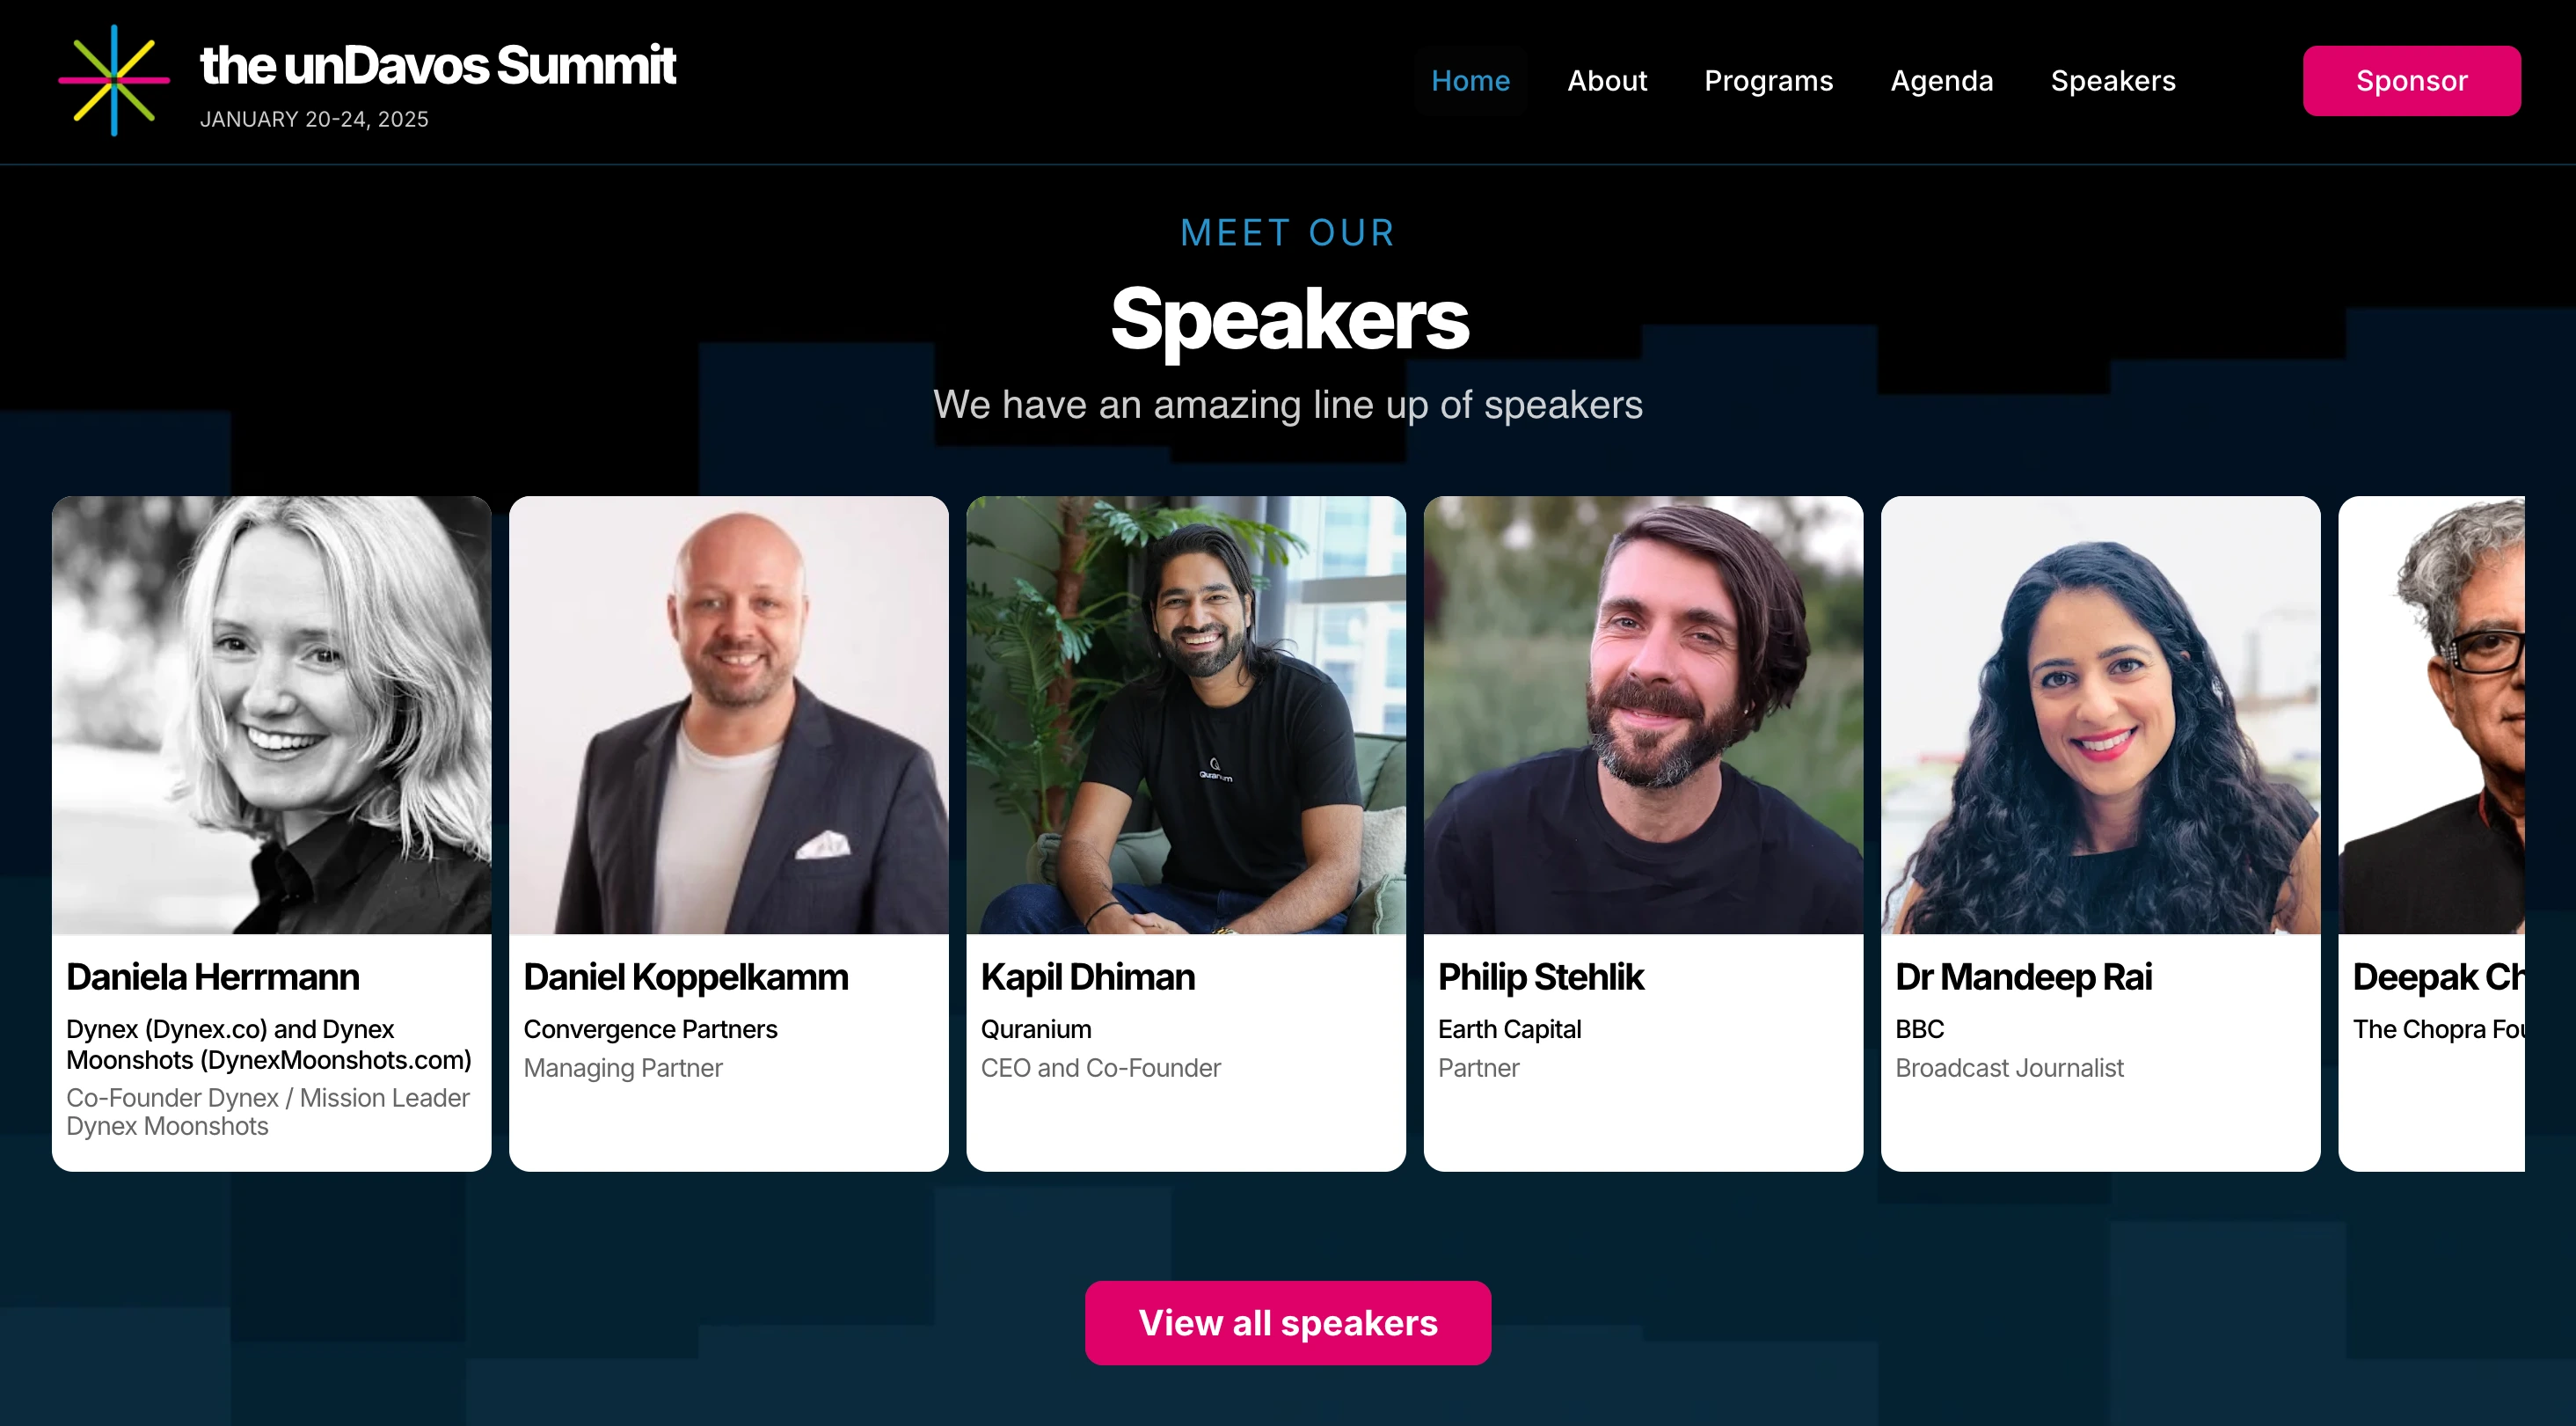The width and height of the screenshot is (2576, 1426).
Task: Navigate to Speakers in the header
Action: click(x=2113, y=81)
